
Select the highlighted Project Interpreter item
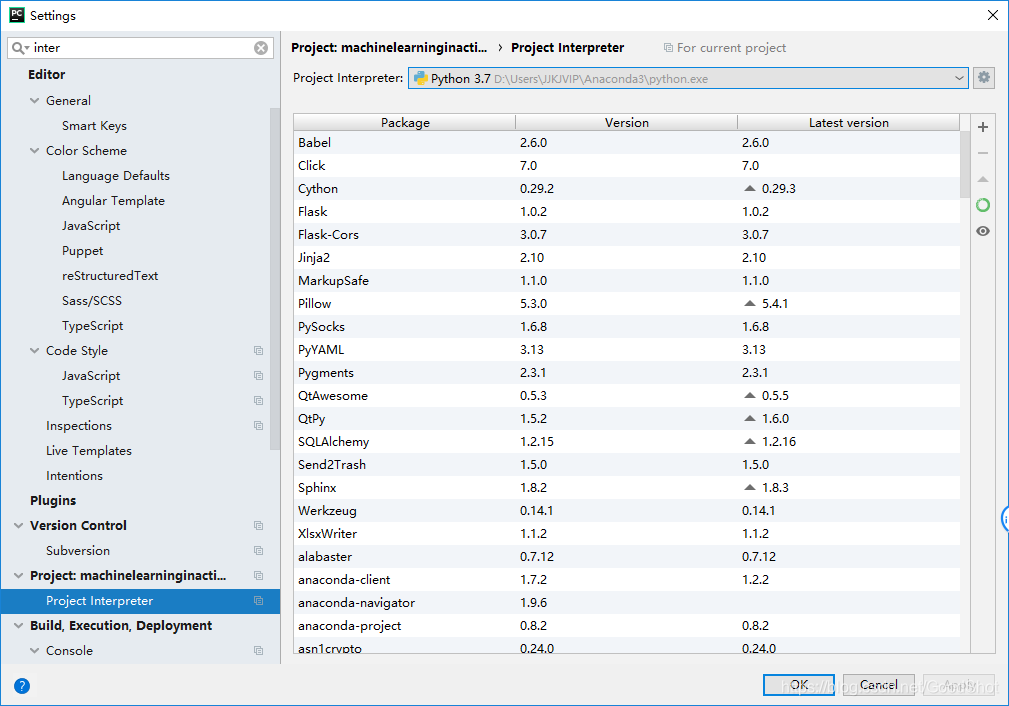(140, 600)
